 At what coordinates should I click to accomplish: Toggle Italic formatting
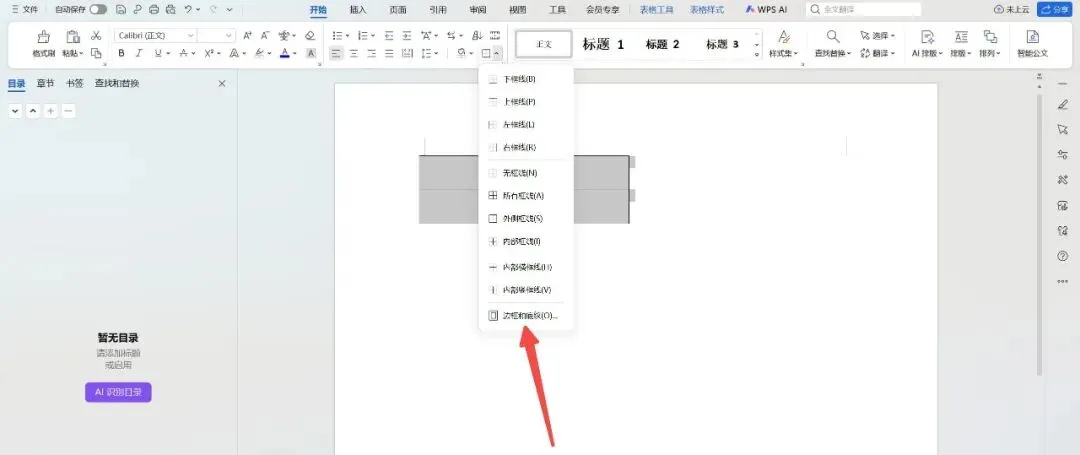[138, 53]
